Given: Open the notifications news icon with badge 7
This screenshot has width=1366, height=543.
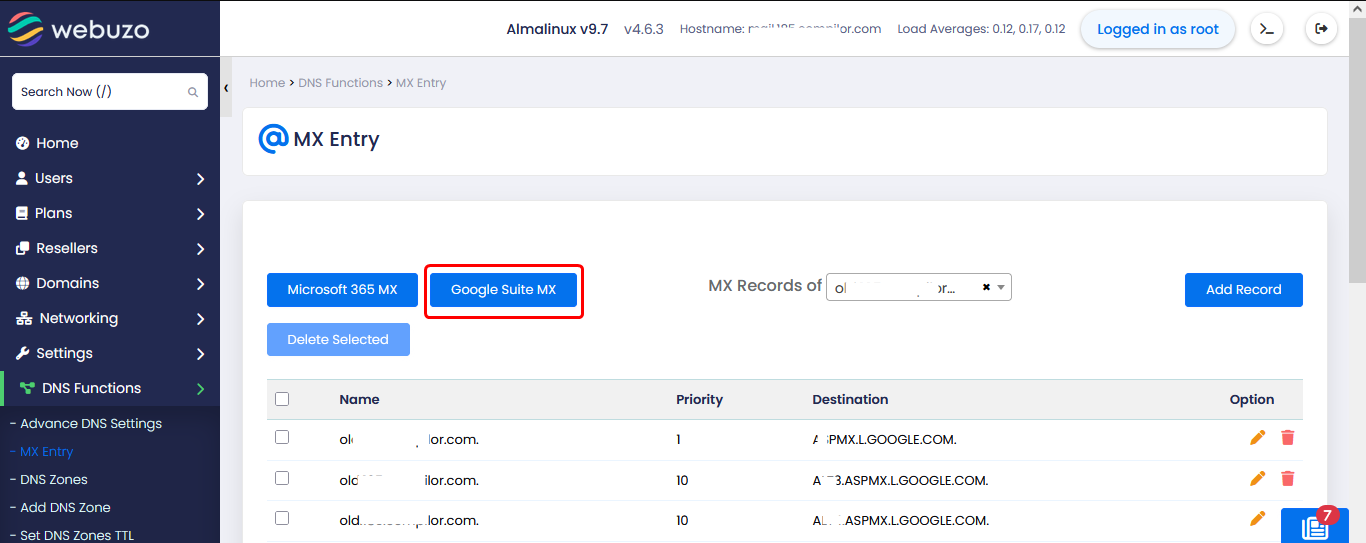Looking at the screenshot, I should (1314, 526).
